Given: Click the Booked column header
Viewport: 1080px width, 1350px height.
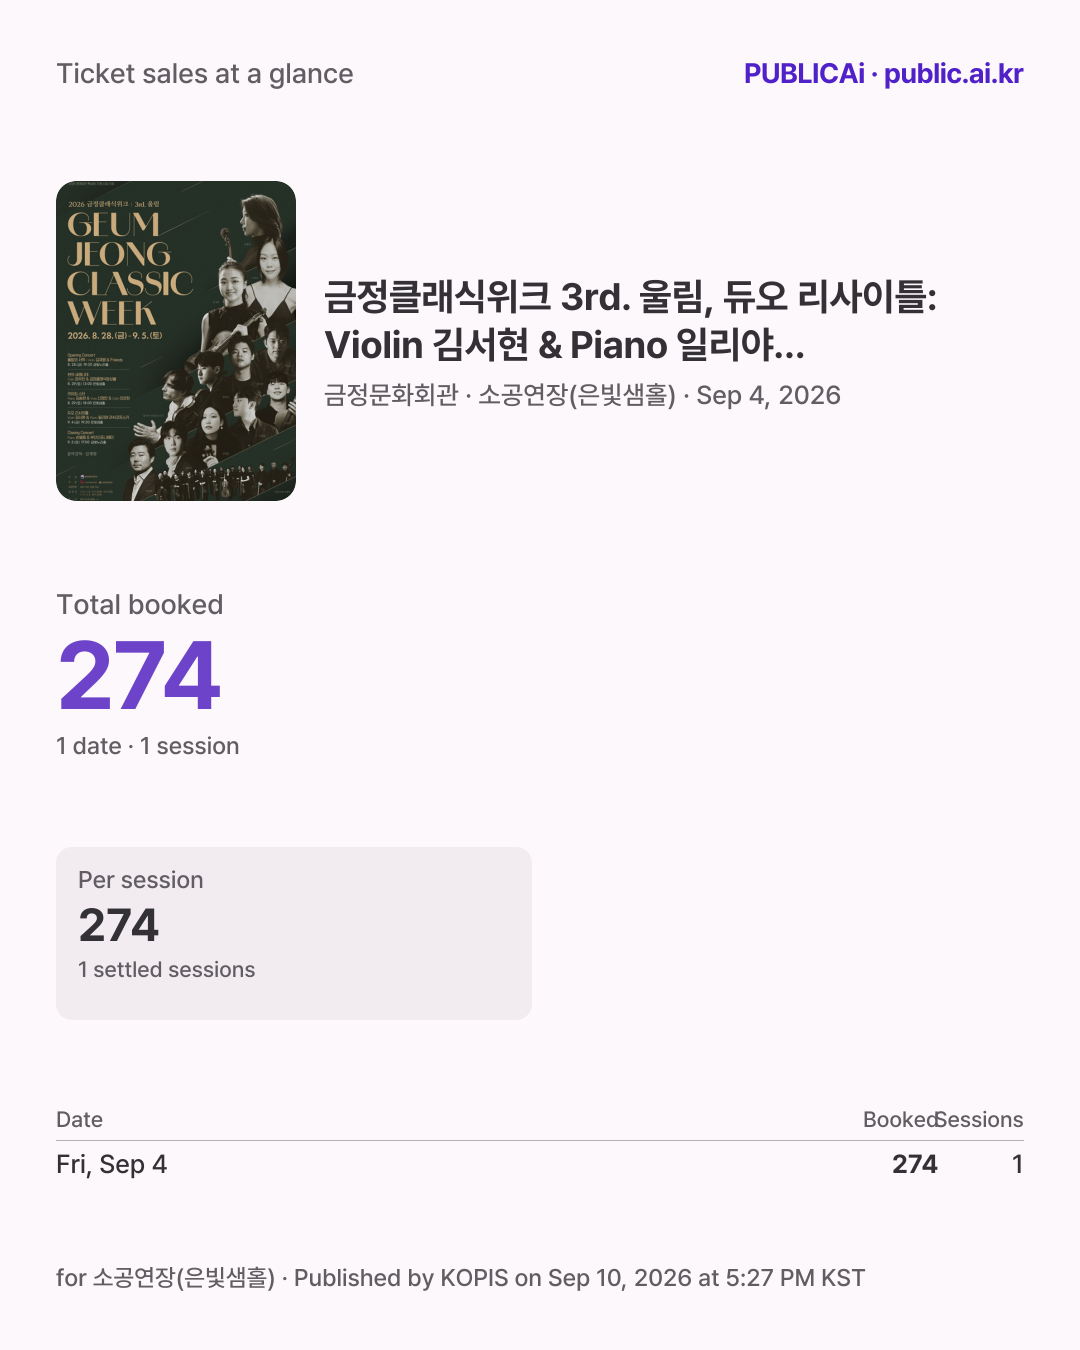Looking at the screenshot, I should (x=900, y=1120).
